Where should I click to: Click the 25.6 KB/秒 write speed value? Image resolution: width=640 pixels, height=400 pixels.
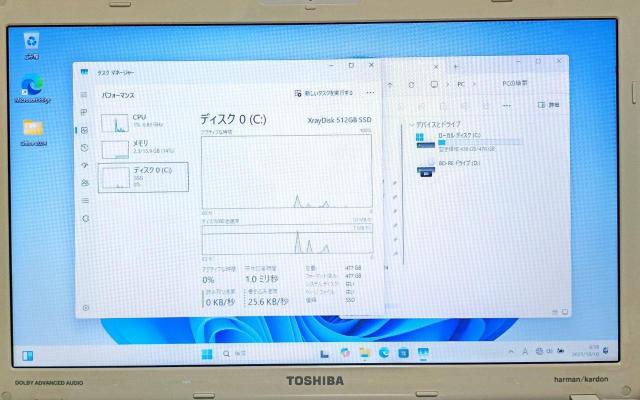[268, 302]
